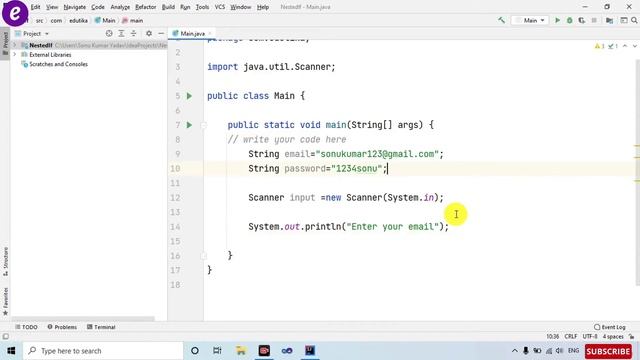Open the Refactor menu
Screen dimensions: 640x360
pyautogui.click(x=146, y=7)
